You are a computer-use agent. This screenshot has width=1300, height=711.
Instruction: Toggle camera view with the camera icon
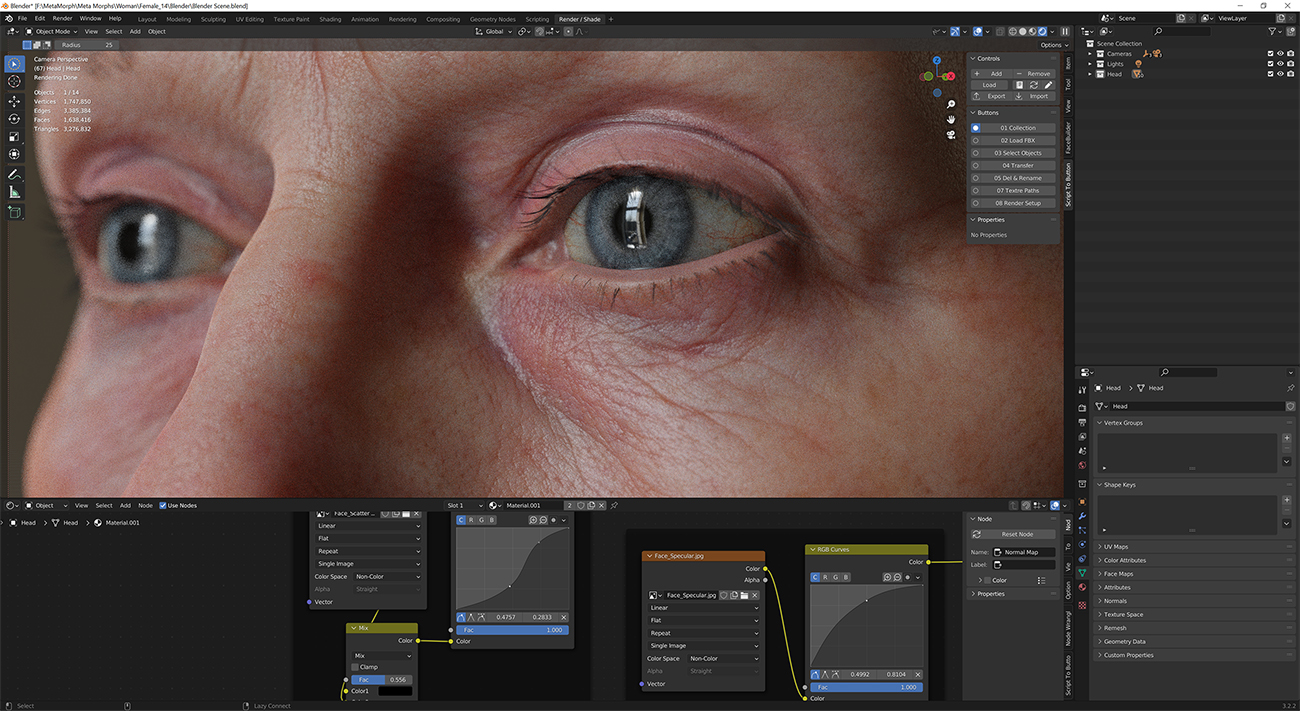[x=950, y=135]
